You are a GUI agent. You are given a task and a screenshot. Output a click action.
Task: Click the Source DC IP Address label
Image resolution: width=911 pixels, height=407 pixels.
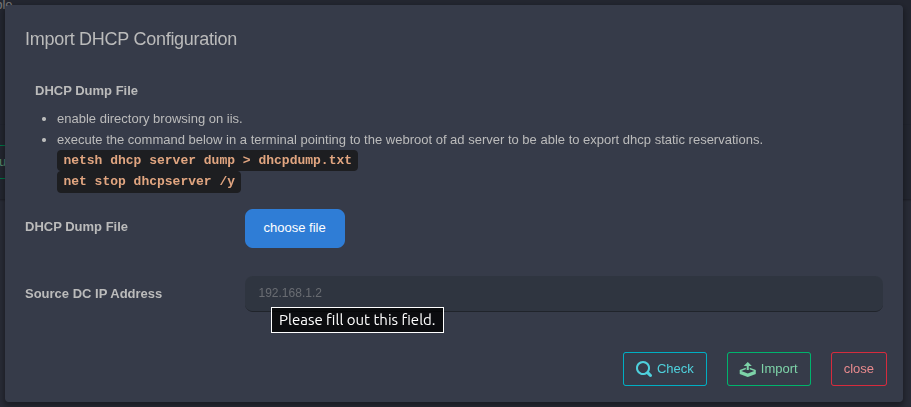tap(94, 294)
